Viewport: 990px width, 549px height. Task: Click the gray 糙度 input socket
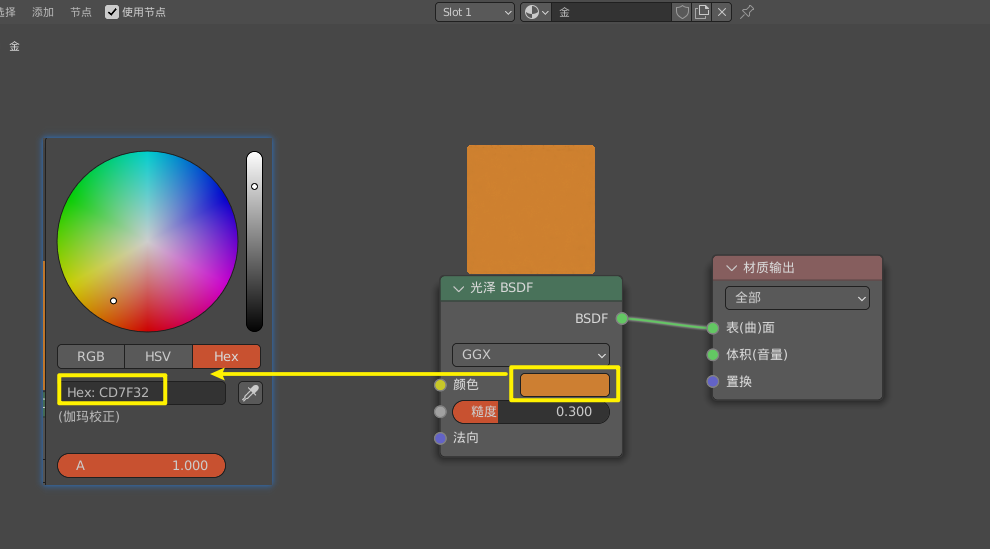[440, 411]
